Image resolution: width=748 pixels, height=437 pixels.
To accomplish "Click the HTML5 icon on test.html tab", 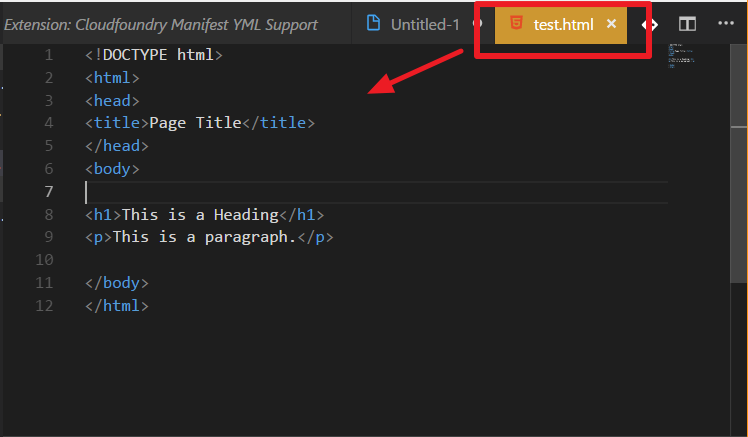I will [516, 23].
